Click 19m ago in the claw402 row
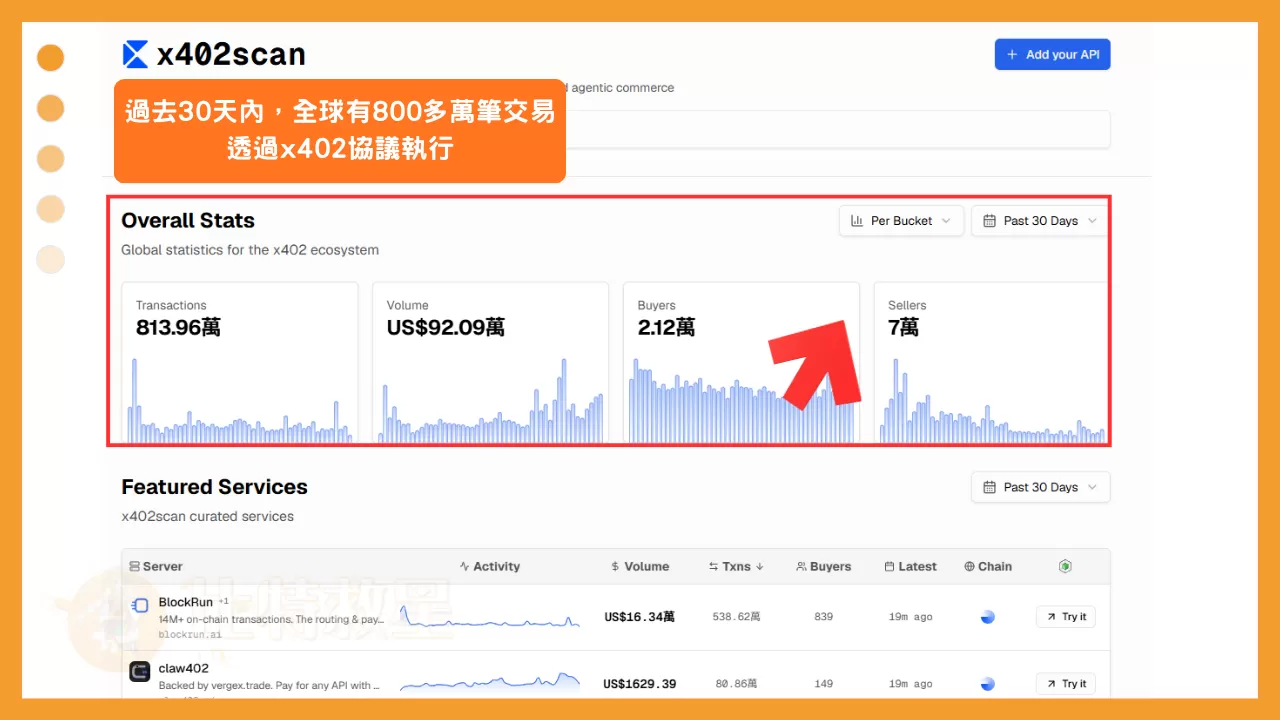This screenshot has height=720, width=1280. (x=911, y=684)
